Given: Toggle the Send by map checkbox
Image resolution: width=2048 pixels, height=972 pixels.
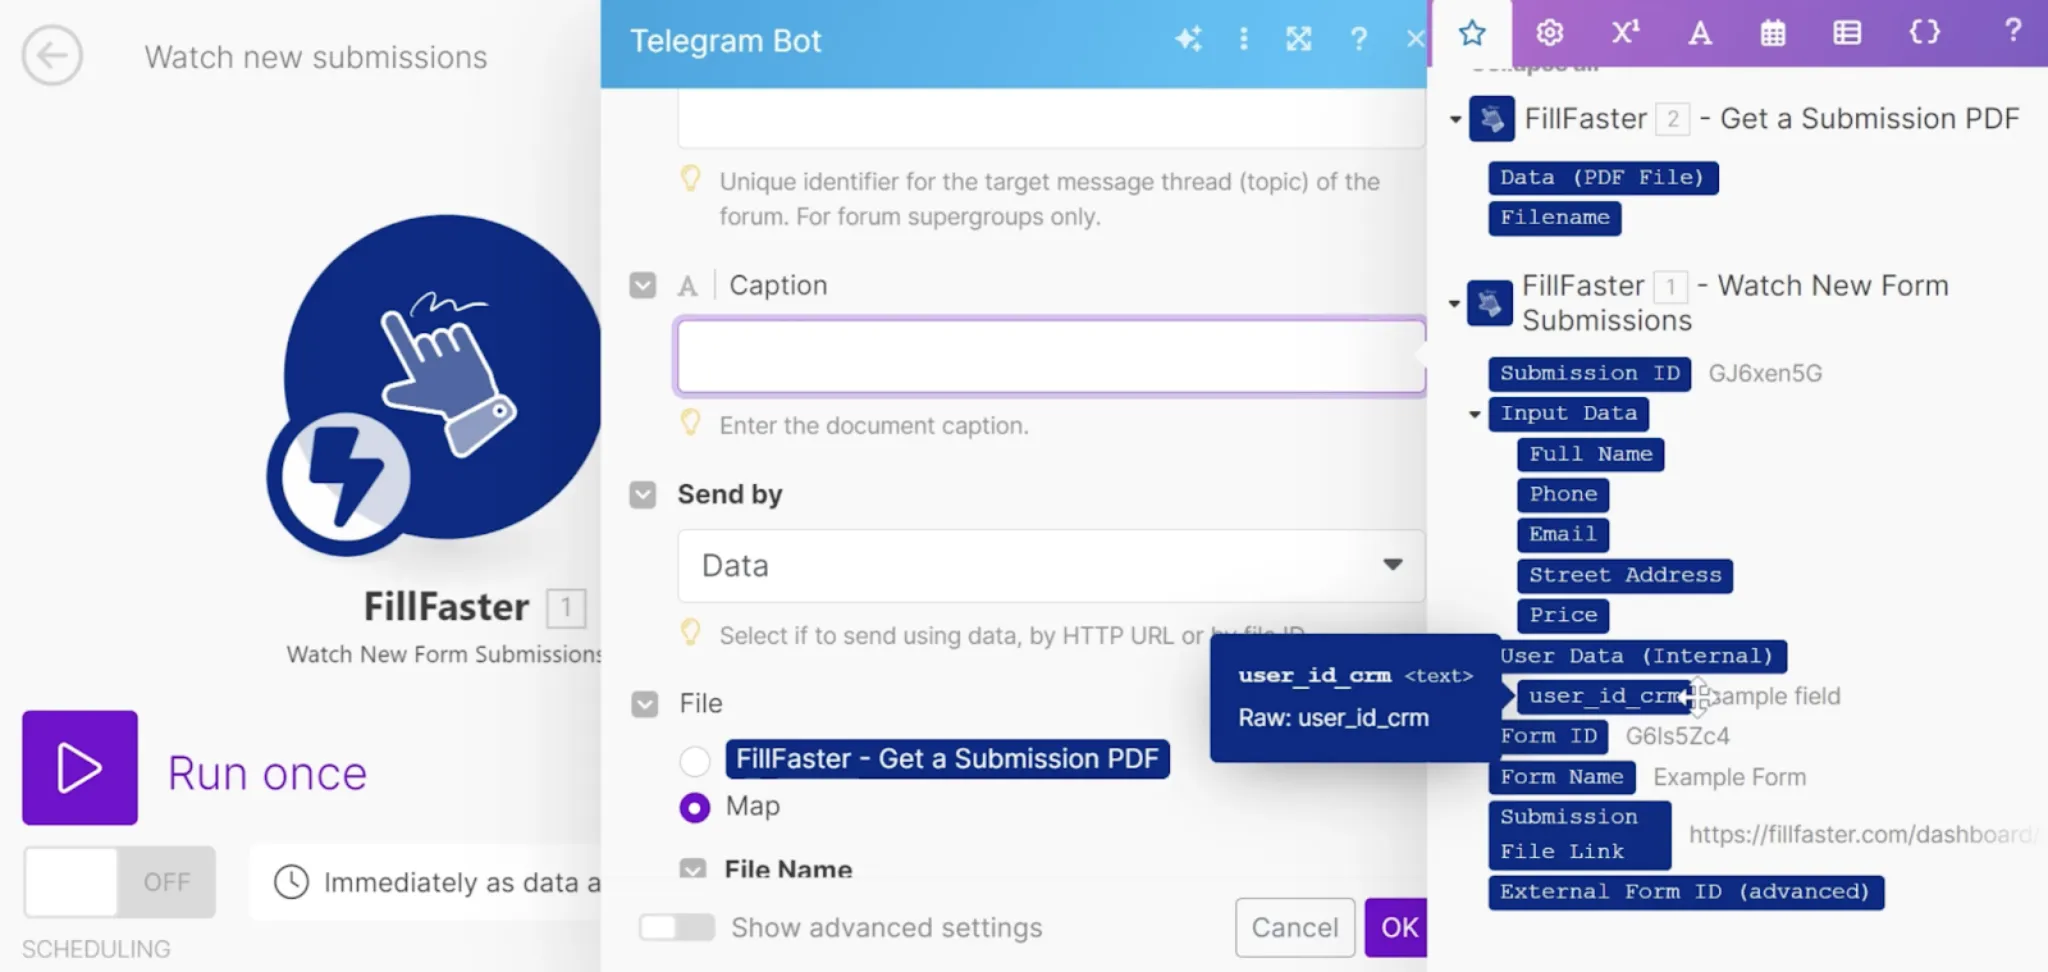Looking at the screenshot, I should point(643,495).
